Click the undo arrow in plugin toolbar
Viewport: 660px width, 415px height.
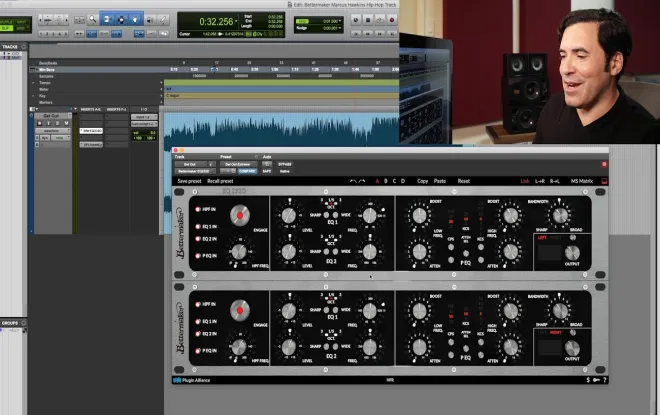[x=353, y=181]
